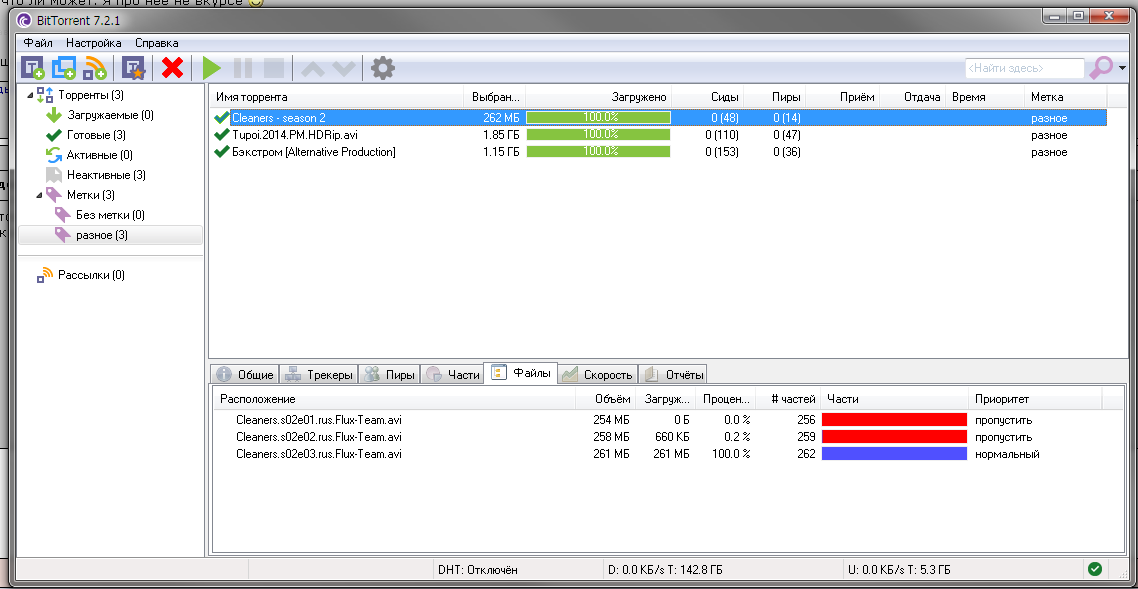Viewport: 1138px width, 589px height.
Task: Sort by the Сиды column header
Action: 708,97
